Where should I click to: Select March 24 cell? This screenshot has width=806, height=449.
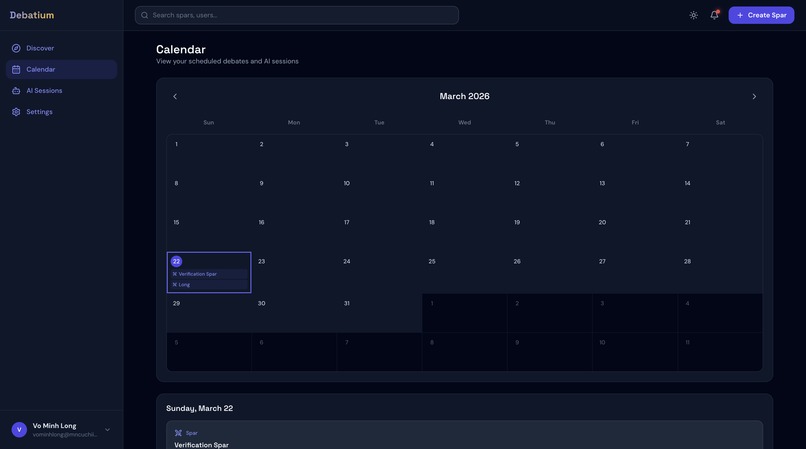tap(379, 273)
